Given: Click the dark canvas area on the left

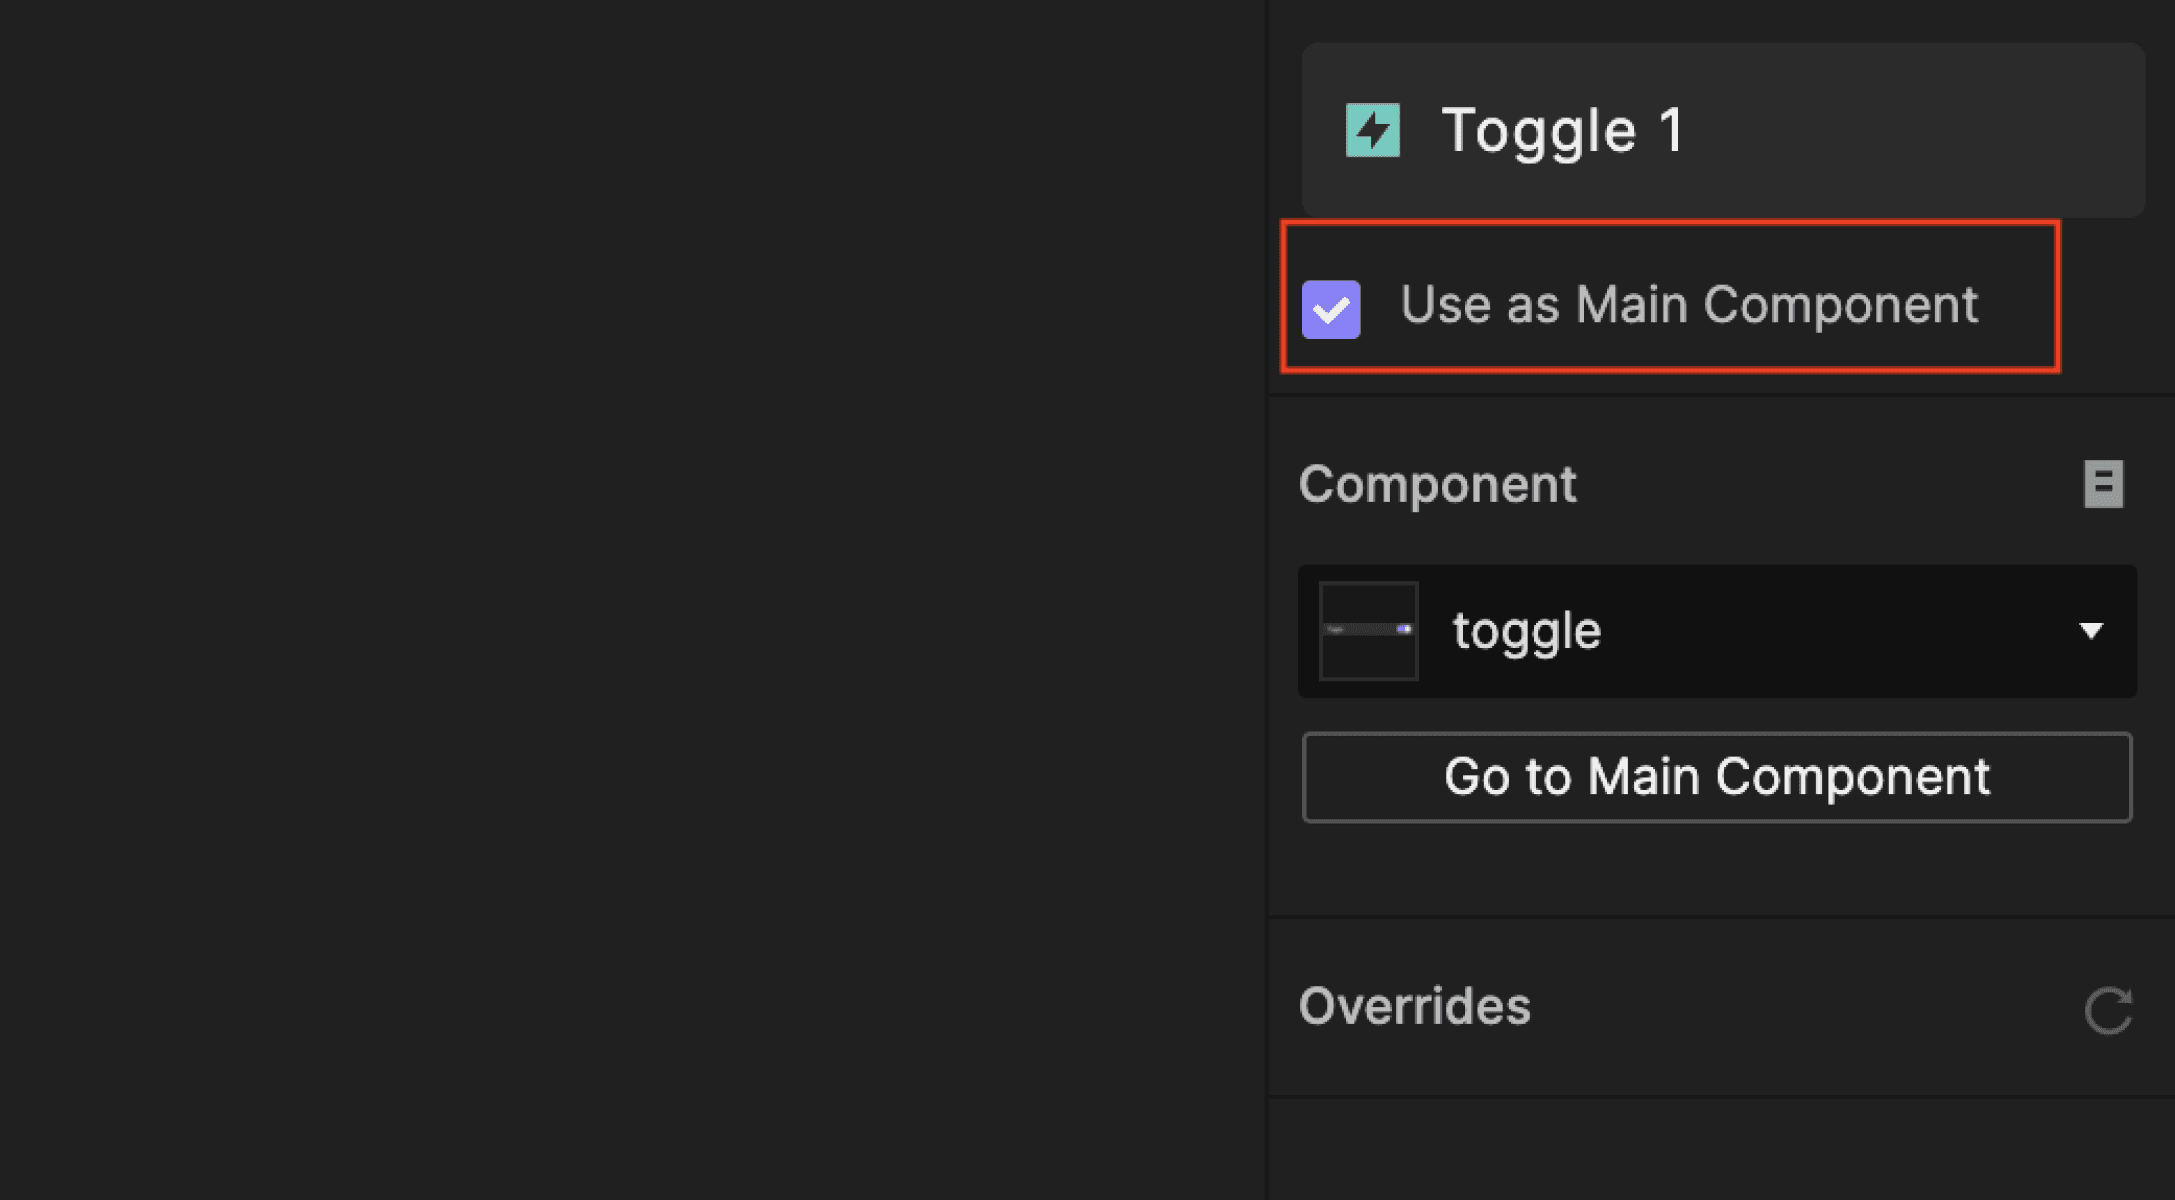Looking at the screenshot, I should pos(600,600).
